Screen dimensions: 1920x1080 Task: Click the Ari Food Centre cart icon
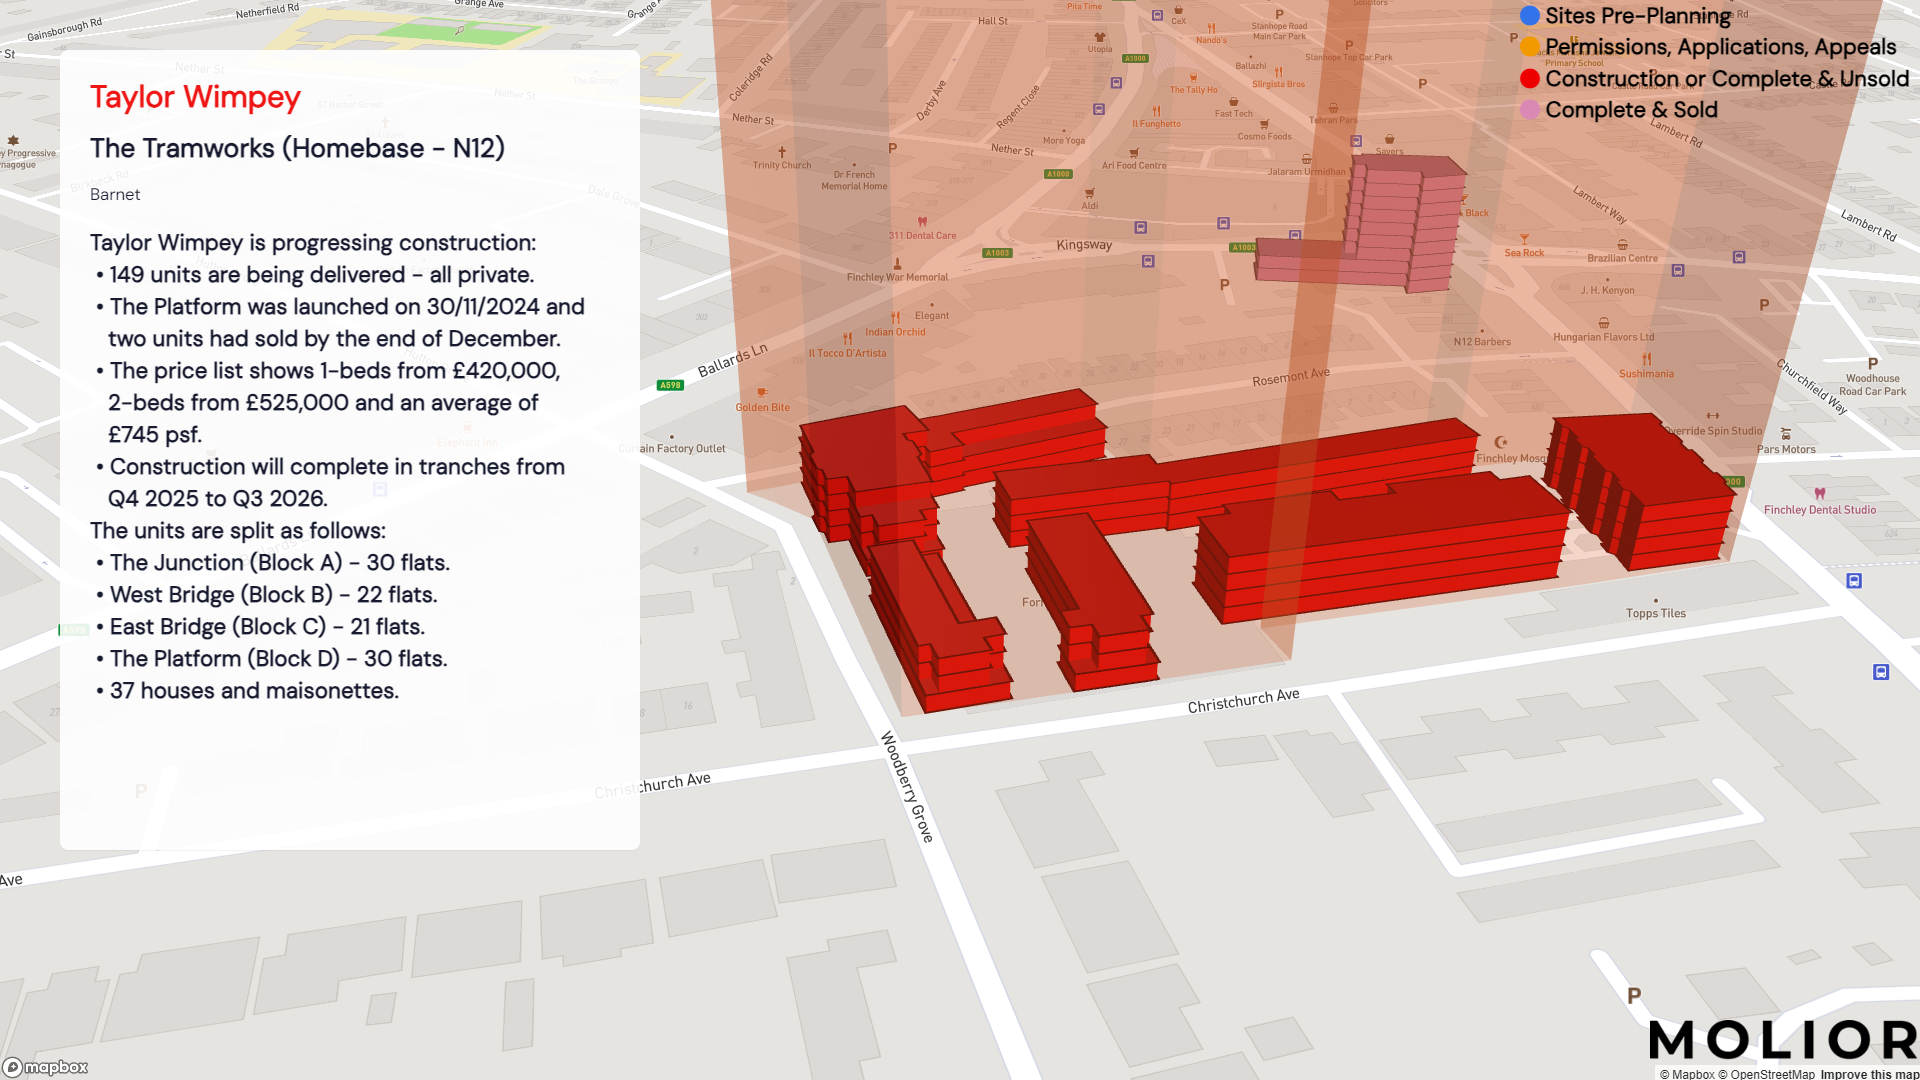click(1134, 153)
